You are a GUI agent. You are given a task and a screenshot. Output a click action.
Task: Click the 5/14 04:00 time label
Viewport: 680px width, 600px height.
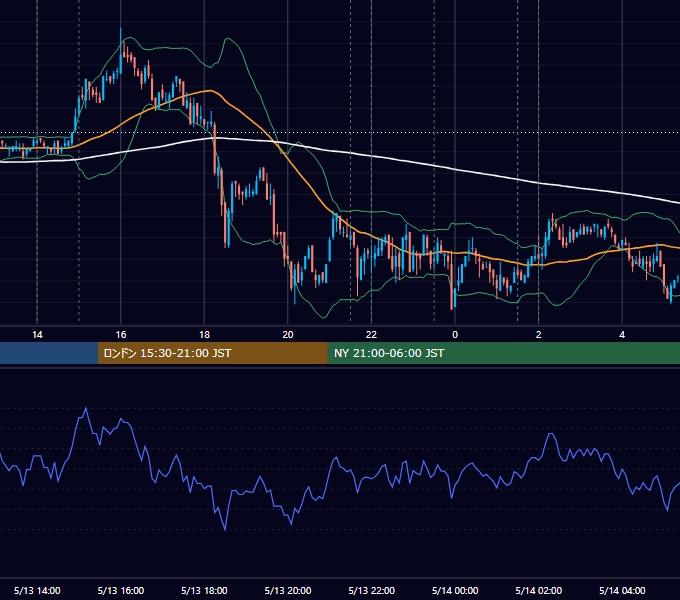click(x=622, y=590)
